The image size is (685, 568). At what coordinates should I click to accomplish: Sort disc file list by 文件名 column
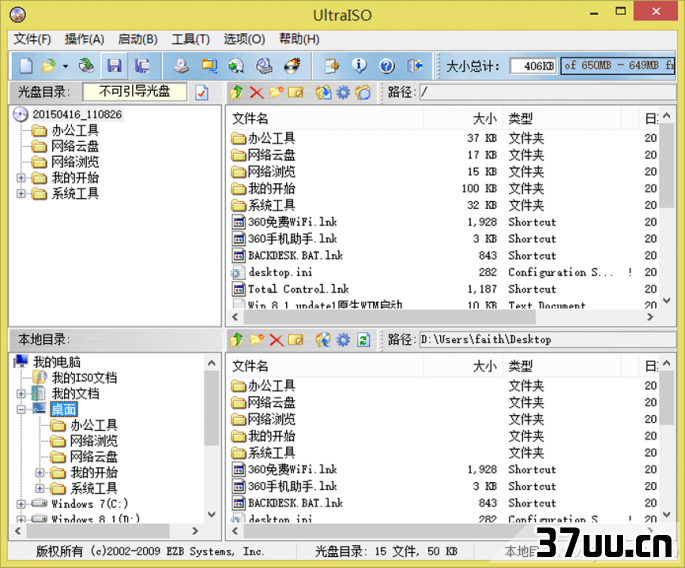pos(325,118)
